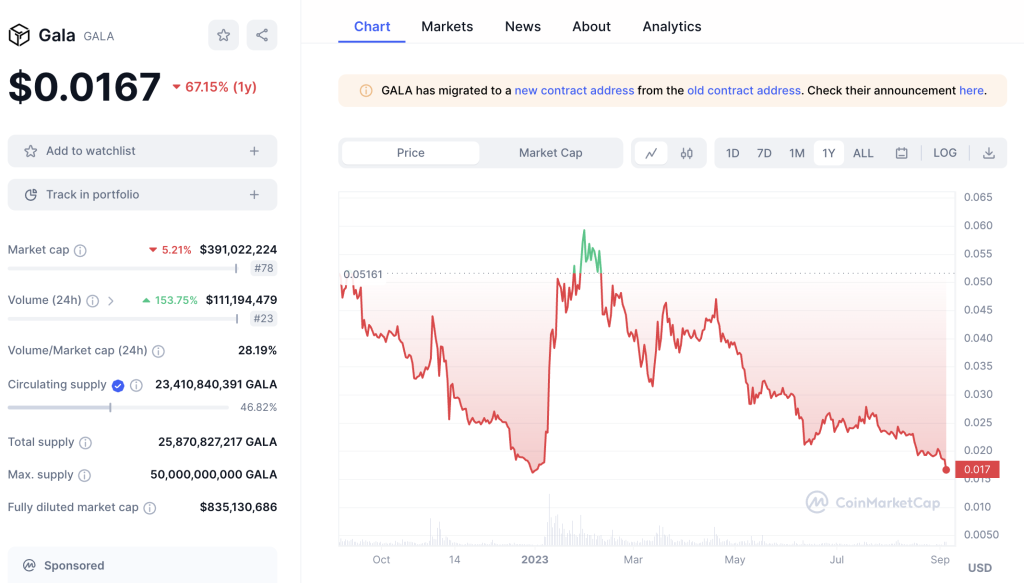Open the Analytics tab
1024x583 pixels.
click(x=672, y=27)
